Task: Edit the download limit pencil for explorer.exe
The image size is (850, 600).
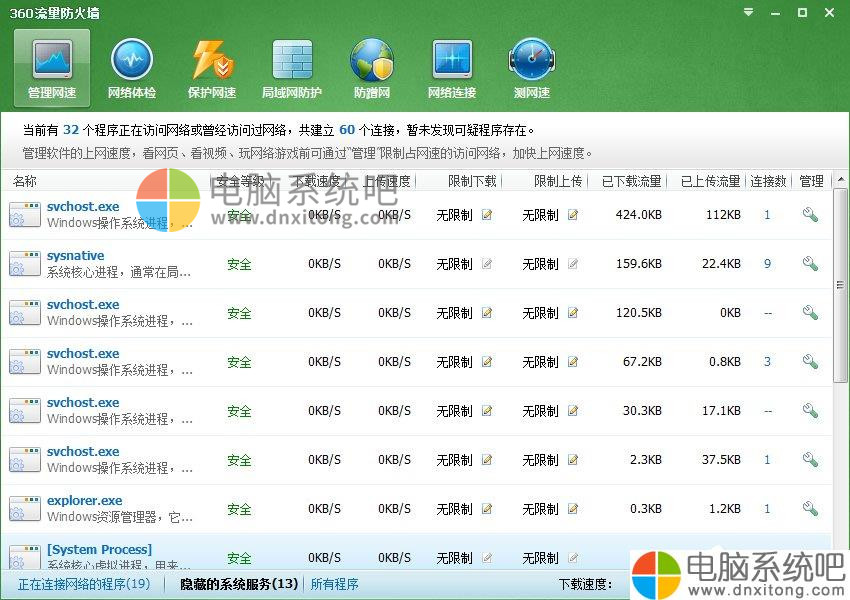Action: pos(487,508)
